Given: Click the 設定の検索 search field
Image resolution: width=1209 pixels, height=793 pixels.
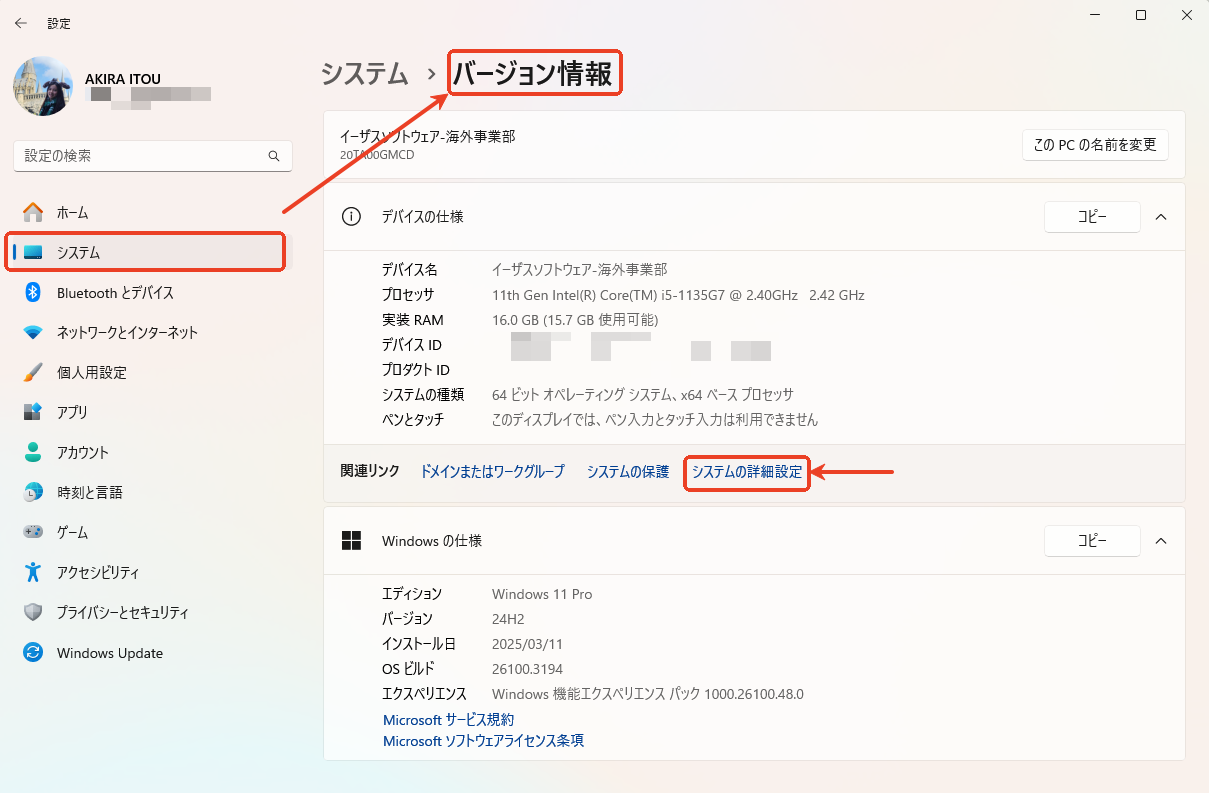Looking at the screenshot, I should 152,156.
